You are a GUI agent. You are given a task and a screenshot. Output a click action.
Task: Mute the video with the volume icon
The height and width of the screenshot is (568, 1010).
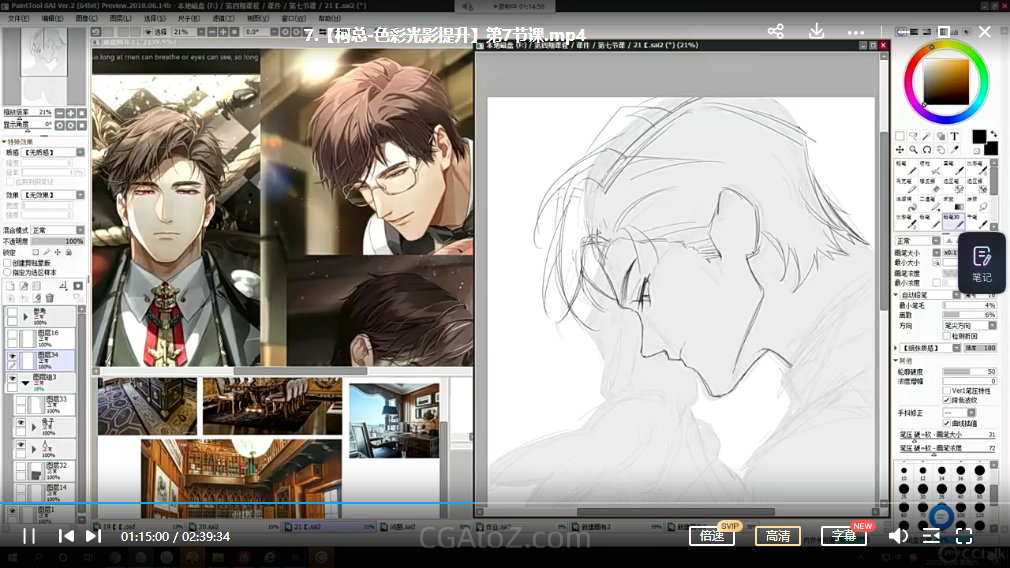[898, 536]
